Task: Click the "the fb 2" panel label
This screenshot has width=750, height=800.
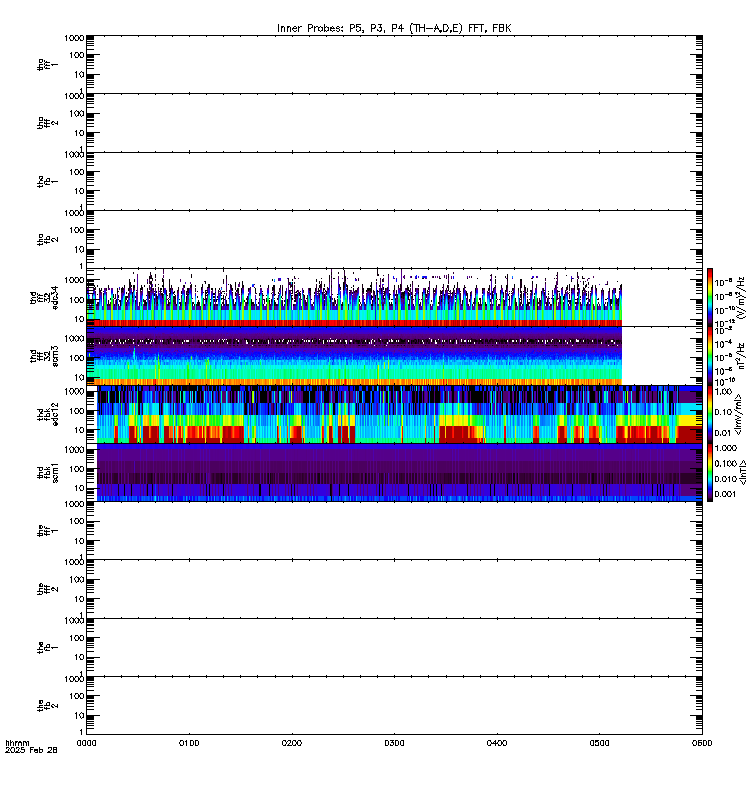Action: [47, 706]
